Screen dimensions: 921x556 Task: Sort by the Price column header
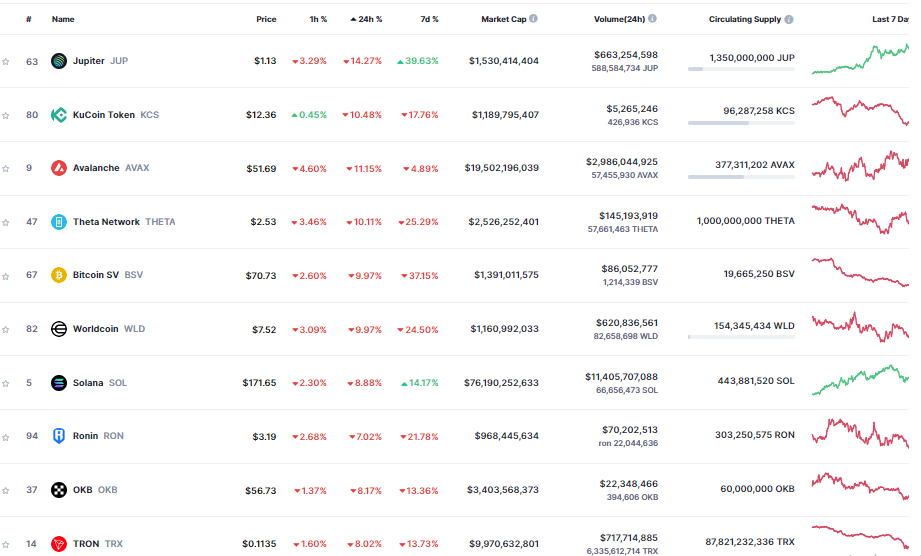point(266,19)
